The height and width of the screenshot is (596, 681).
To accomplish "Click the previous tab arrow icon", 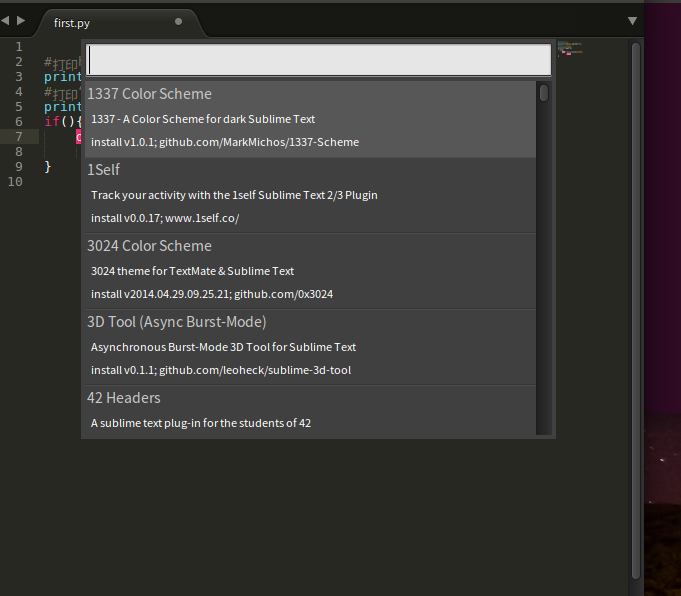I will (x=5, y=20).
